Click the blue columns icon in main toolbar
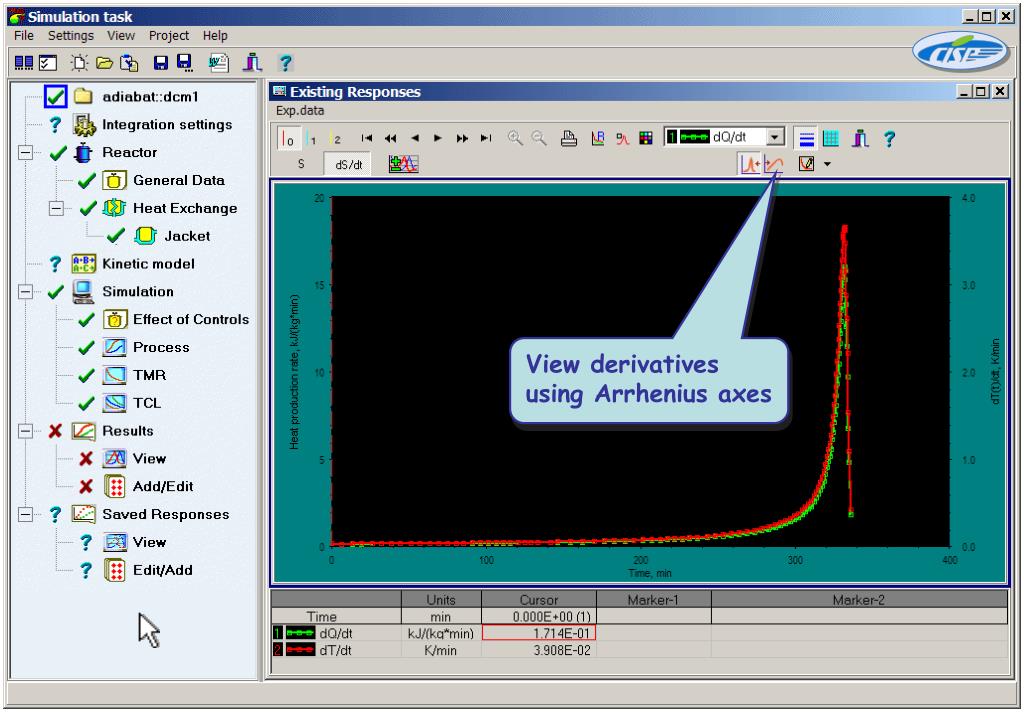Screen dimensions: 1024x712 pos(24,63)
